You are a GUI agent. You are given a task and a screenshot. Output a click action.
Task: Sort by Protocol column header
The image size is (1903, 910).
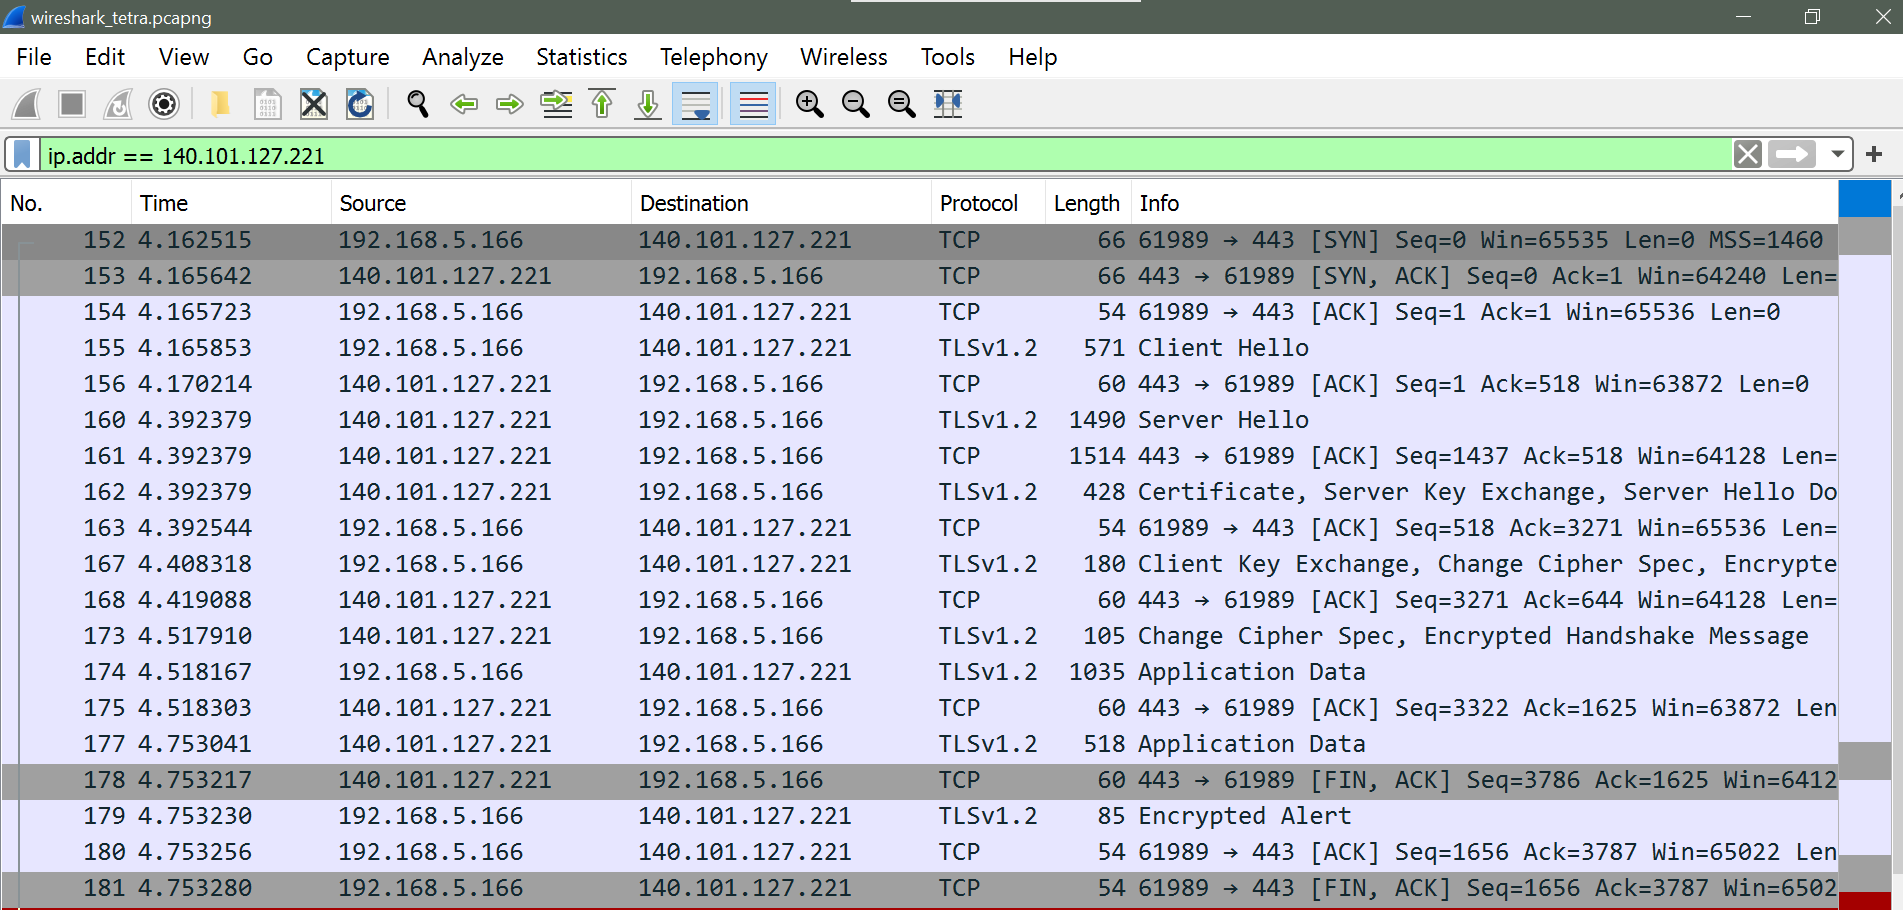(x=988, y=203)
